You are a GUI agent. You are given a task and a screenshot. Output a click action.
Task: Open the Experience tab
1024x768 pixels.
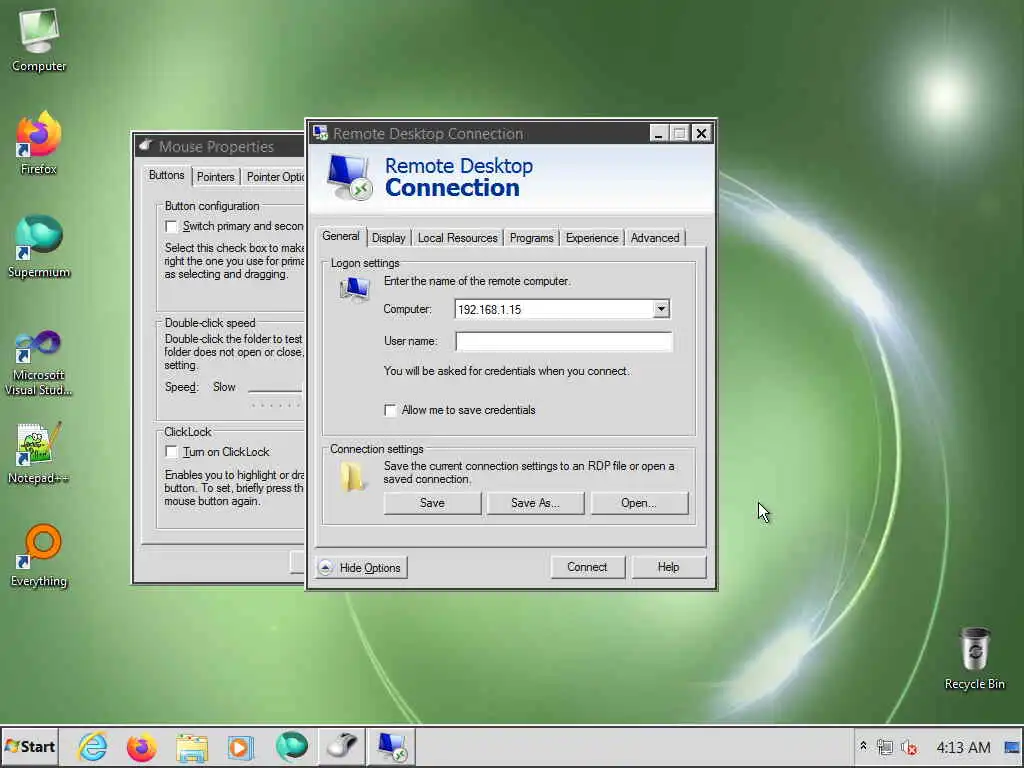pyautogui.click(x=592, y=238)
